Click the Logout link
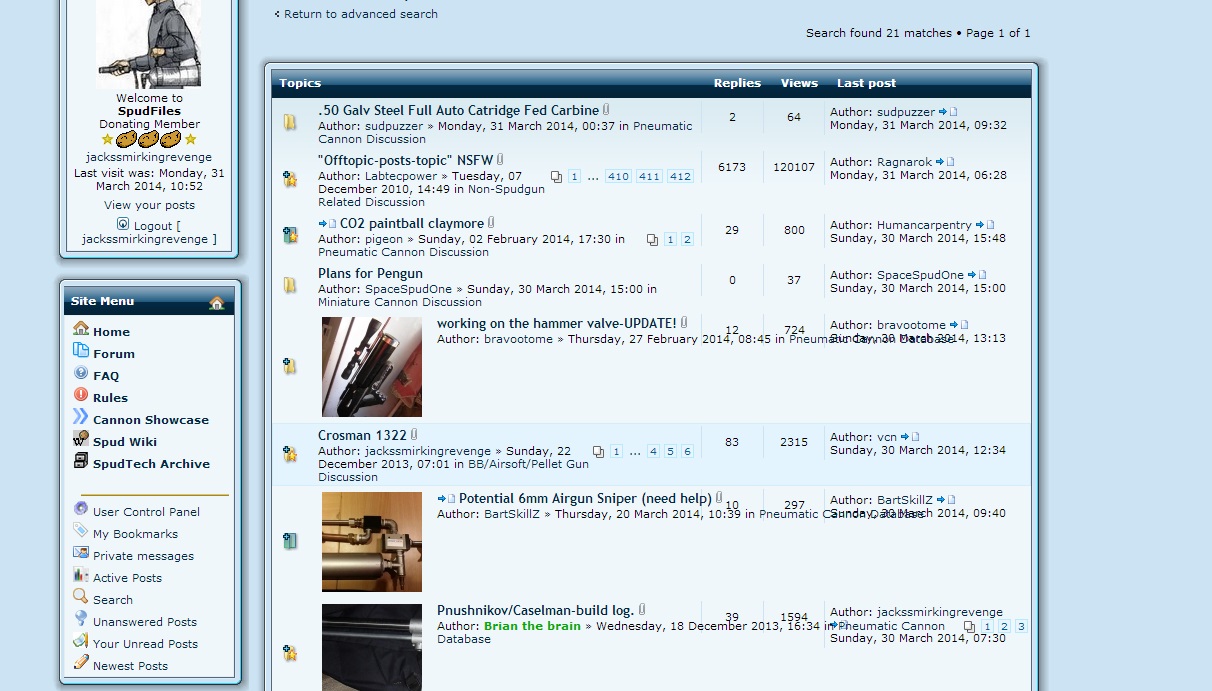This screenshot has width=1212, height=691. coord(153,226)
